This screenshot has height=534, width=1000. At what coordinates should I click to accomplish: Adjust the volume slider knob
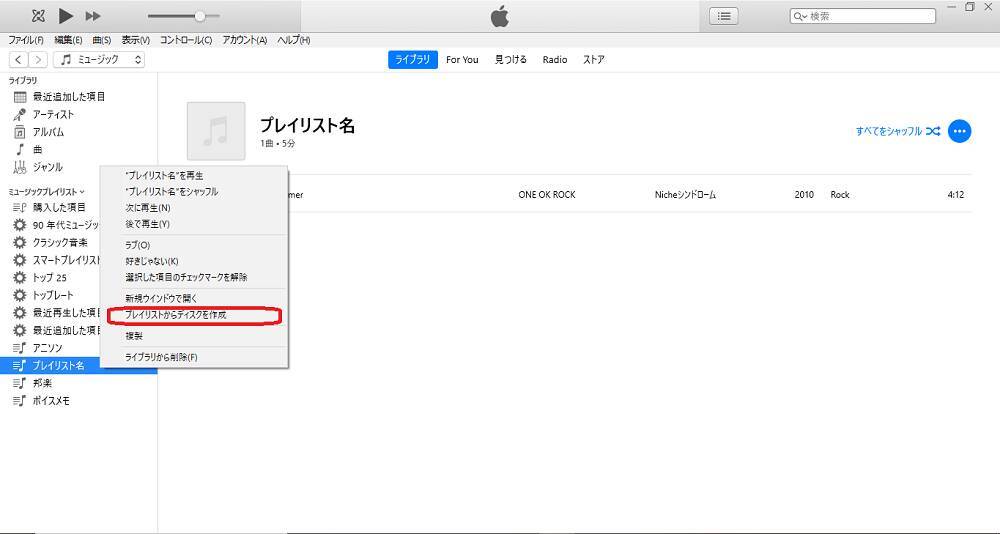pyautogui.click(x=200, y=16)
